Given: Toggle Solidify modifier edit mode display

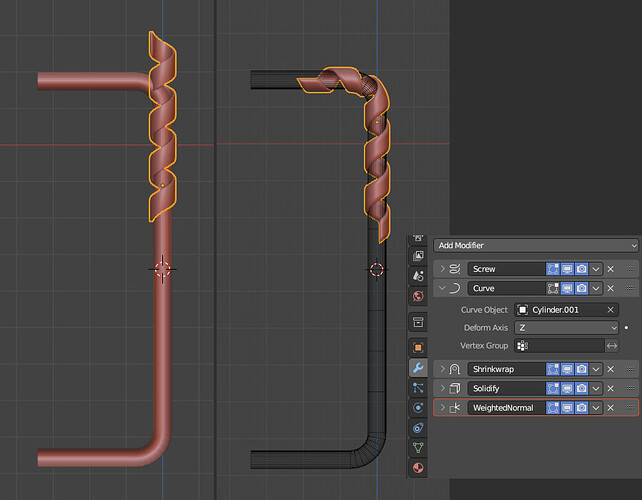Looking at the screenshot, I should (553, 388).
